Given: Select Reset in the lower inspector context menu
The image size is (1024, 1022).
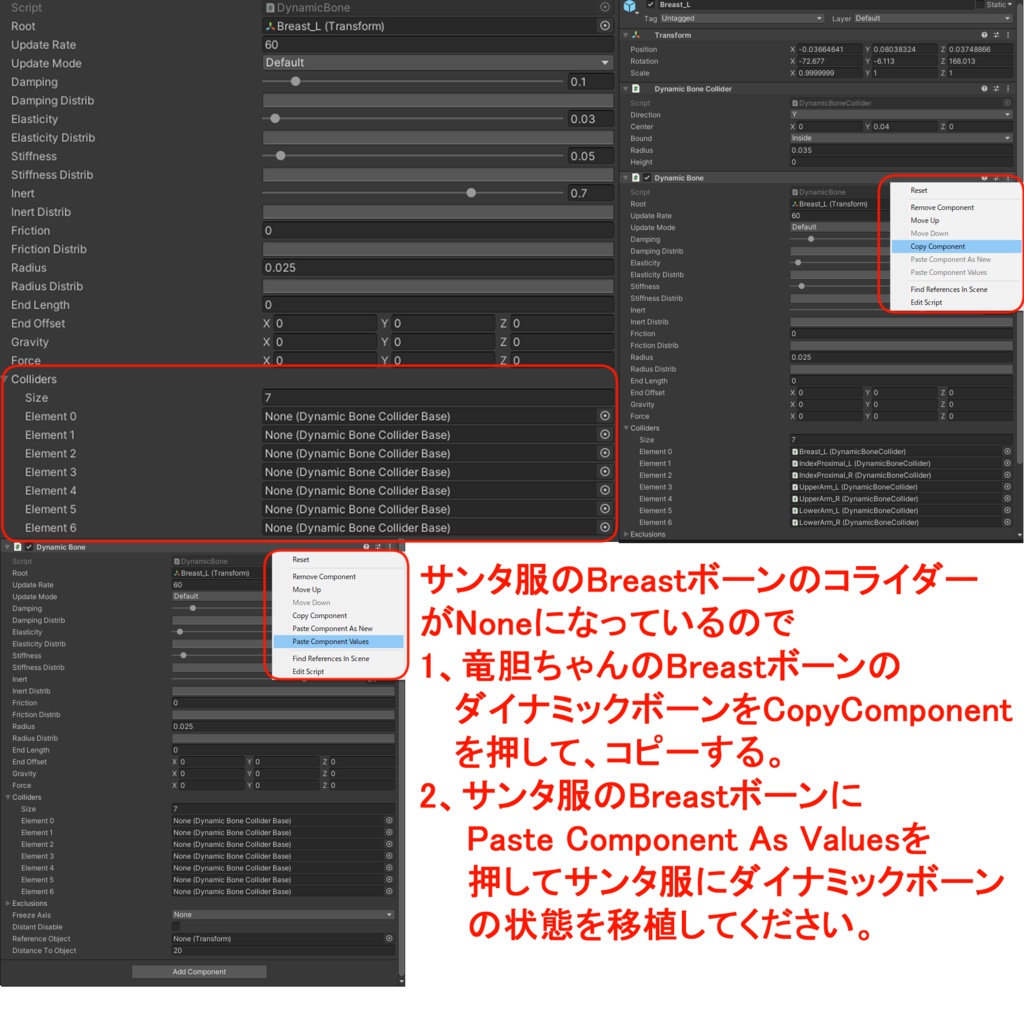Looking at the screenshot, I should tap(300, 559).
